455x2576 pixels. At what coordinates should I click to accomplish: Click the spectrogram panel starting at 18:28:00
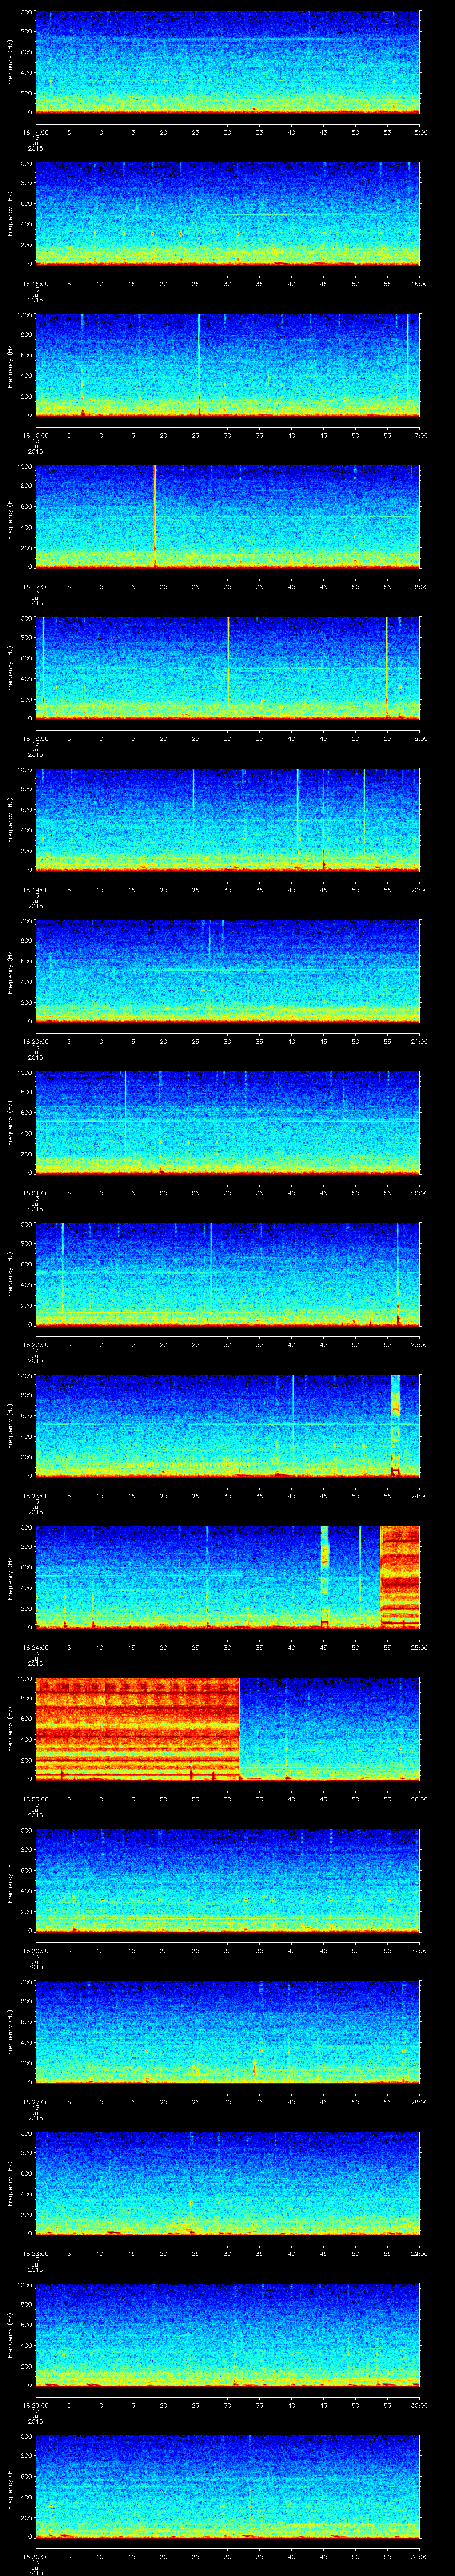click(x=228, y=2184)
